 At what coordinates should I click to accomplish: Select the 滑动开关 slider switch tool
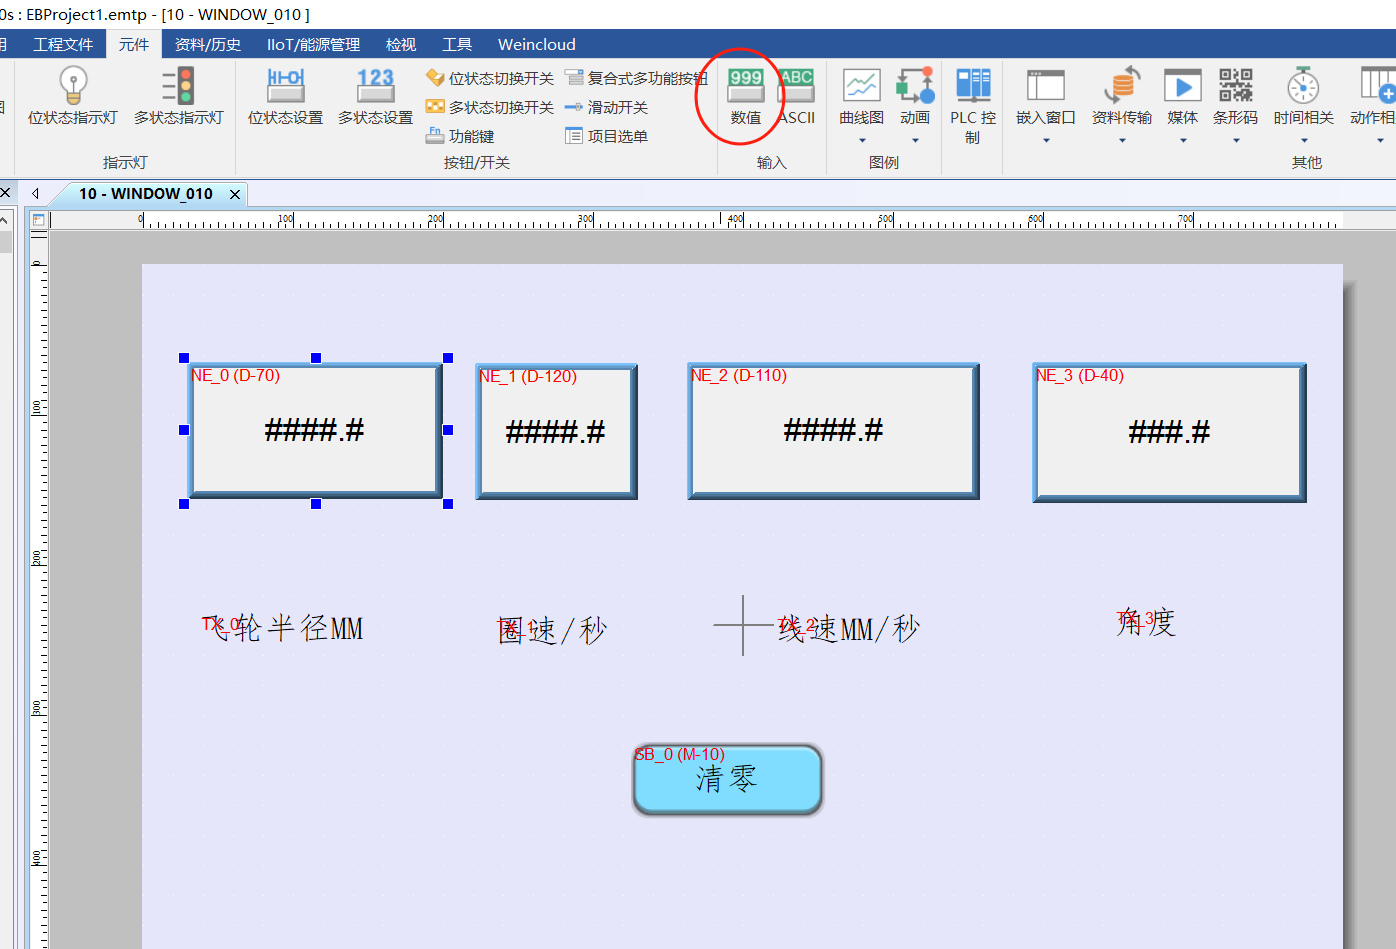coord(607,107)
